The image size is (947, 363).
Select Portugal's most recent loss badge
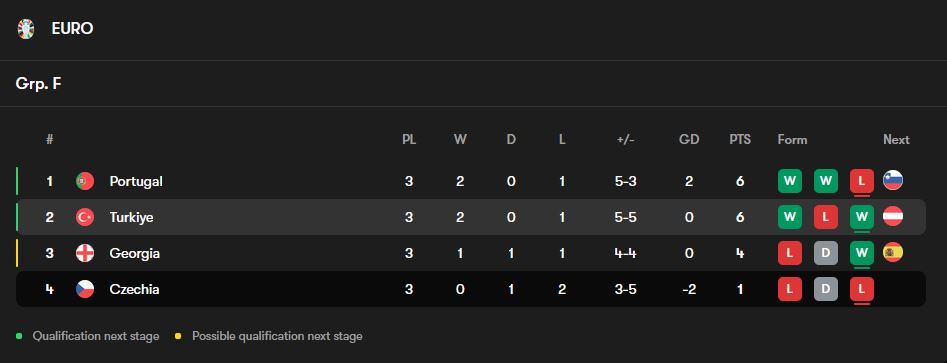(x=861, y=181)
